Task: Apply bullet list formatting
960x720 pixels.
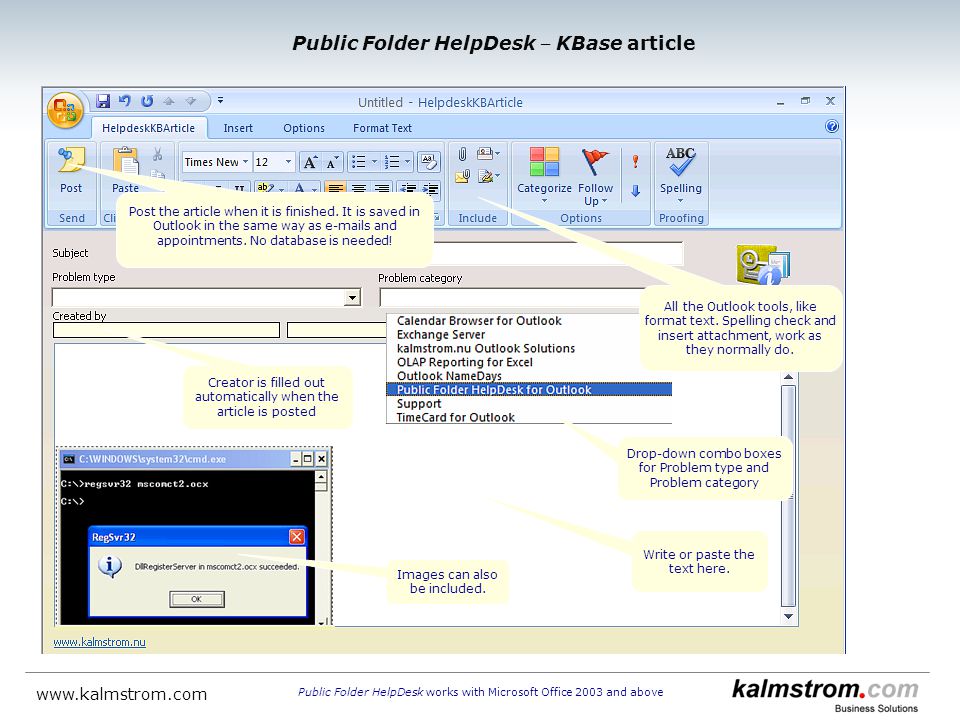Action: [x=359, y=162]
